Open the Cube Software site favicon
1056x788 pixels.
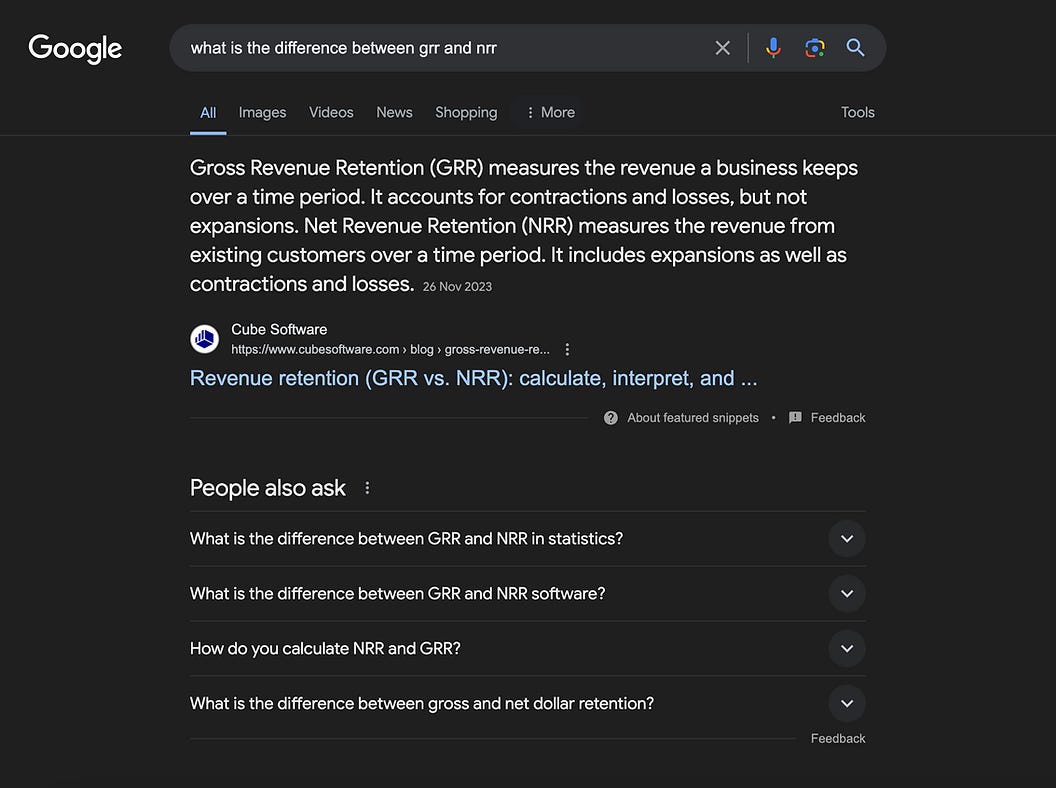click(x=204, y=339)
